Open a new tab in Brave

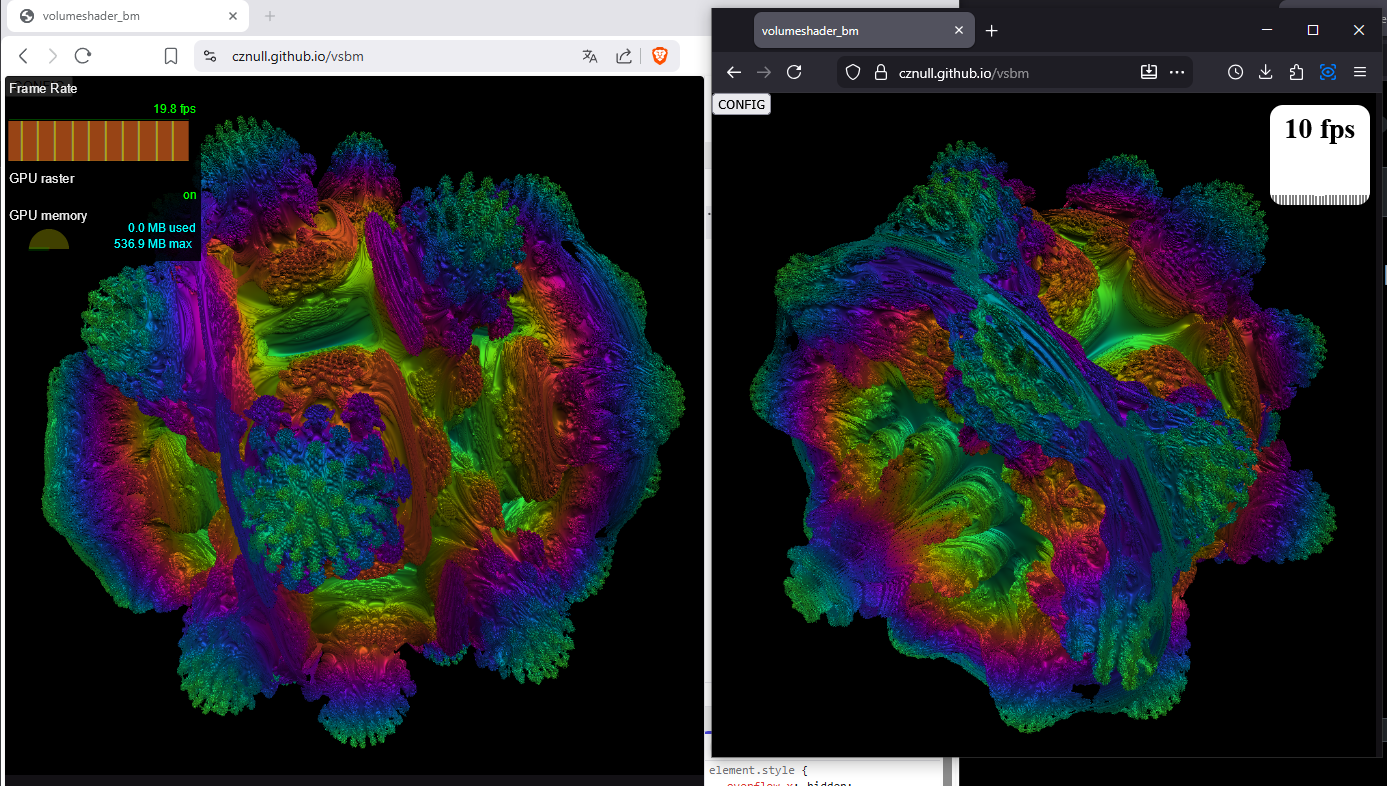pyautogui.click(x=269, y=16)
